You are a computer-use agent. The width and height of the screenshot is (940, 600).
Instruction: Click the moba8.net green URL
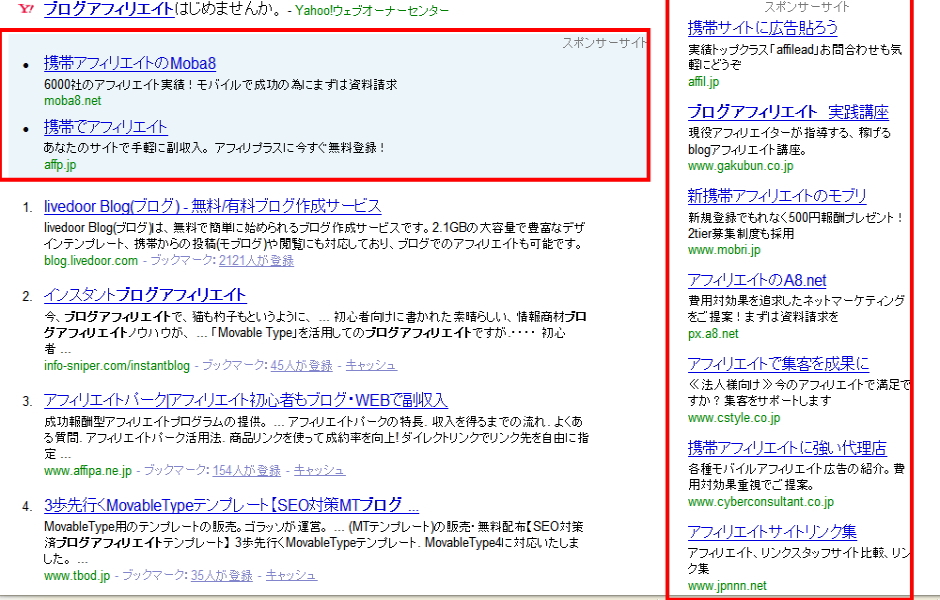click(x=73, y=101)
